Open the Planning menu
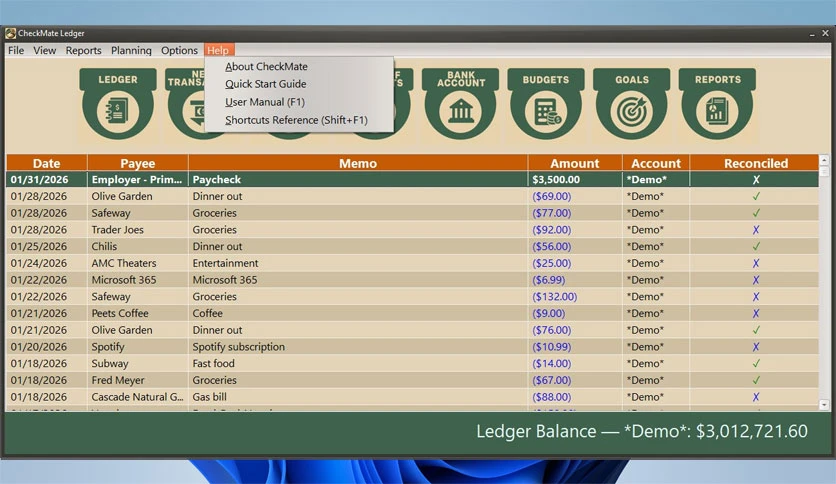This screenshot has height=484, width=836. (131, 50)
